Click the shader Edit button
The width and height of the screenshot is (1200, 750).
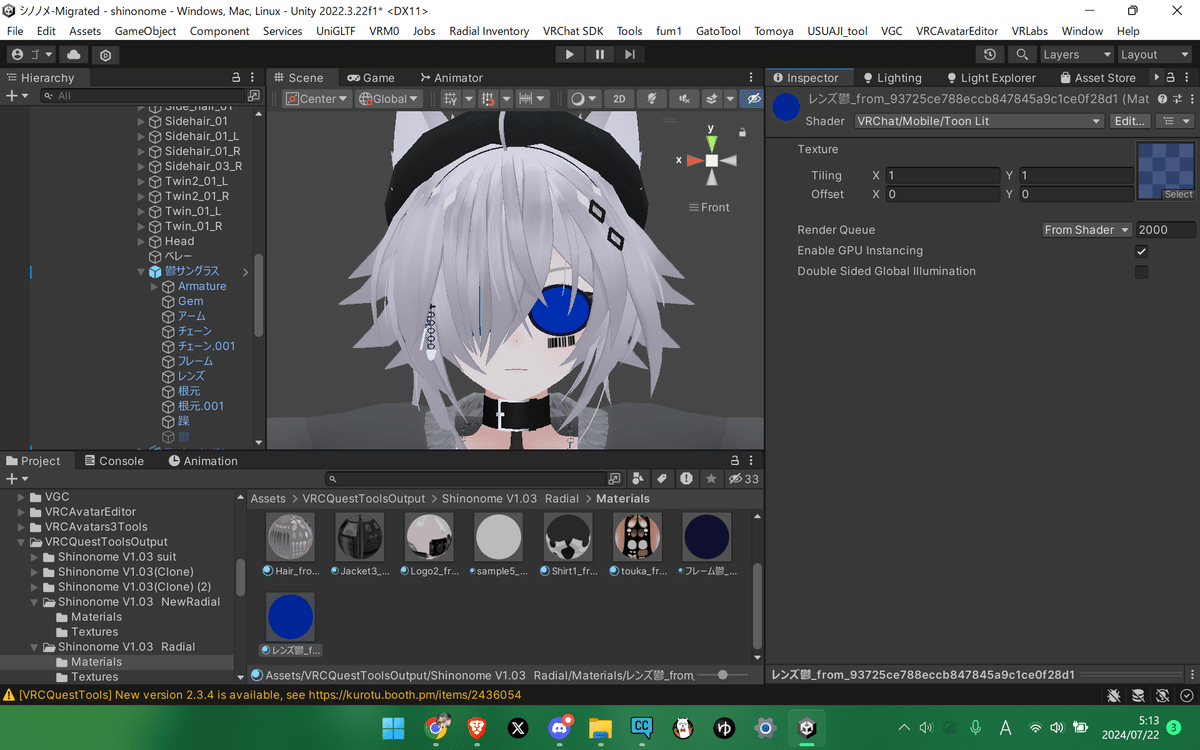pyautogui.click(x=1131, y=121)
